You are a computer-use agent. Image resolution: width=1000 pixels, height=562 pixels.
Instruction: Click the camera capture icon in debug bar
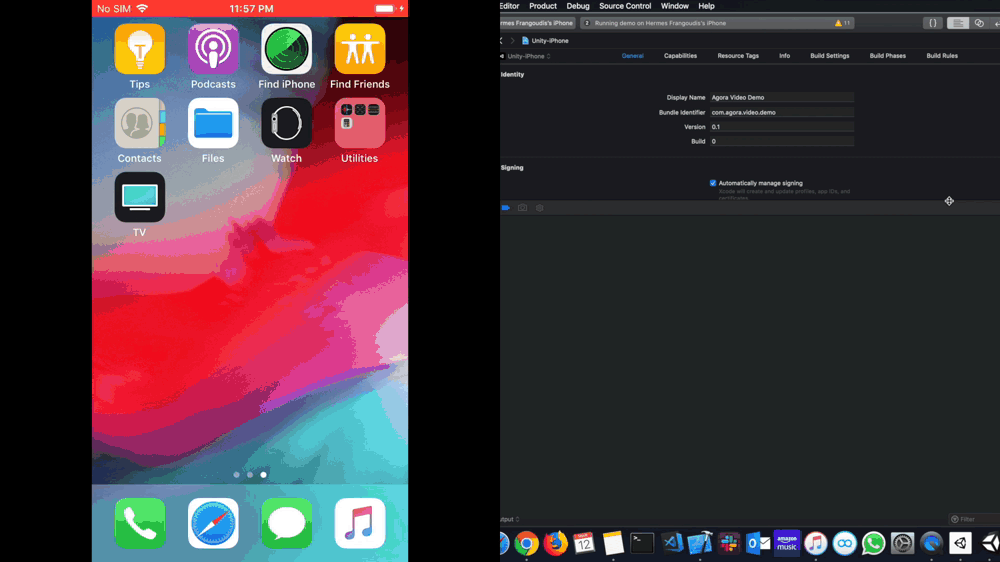click(x=522, y=208)
